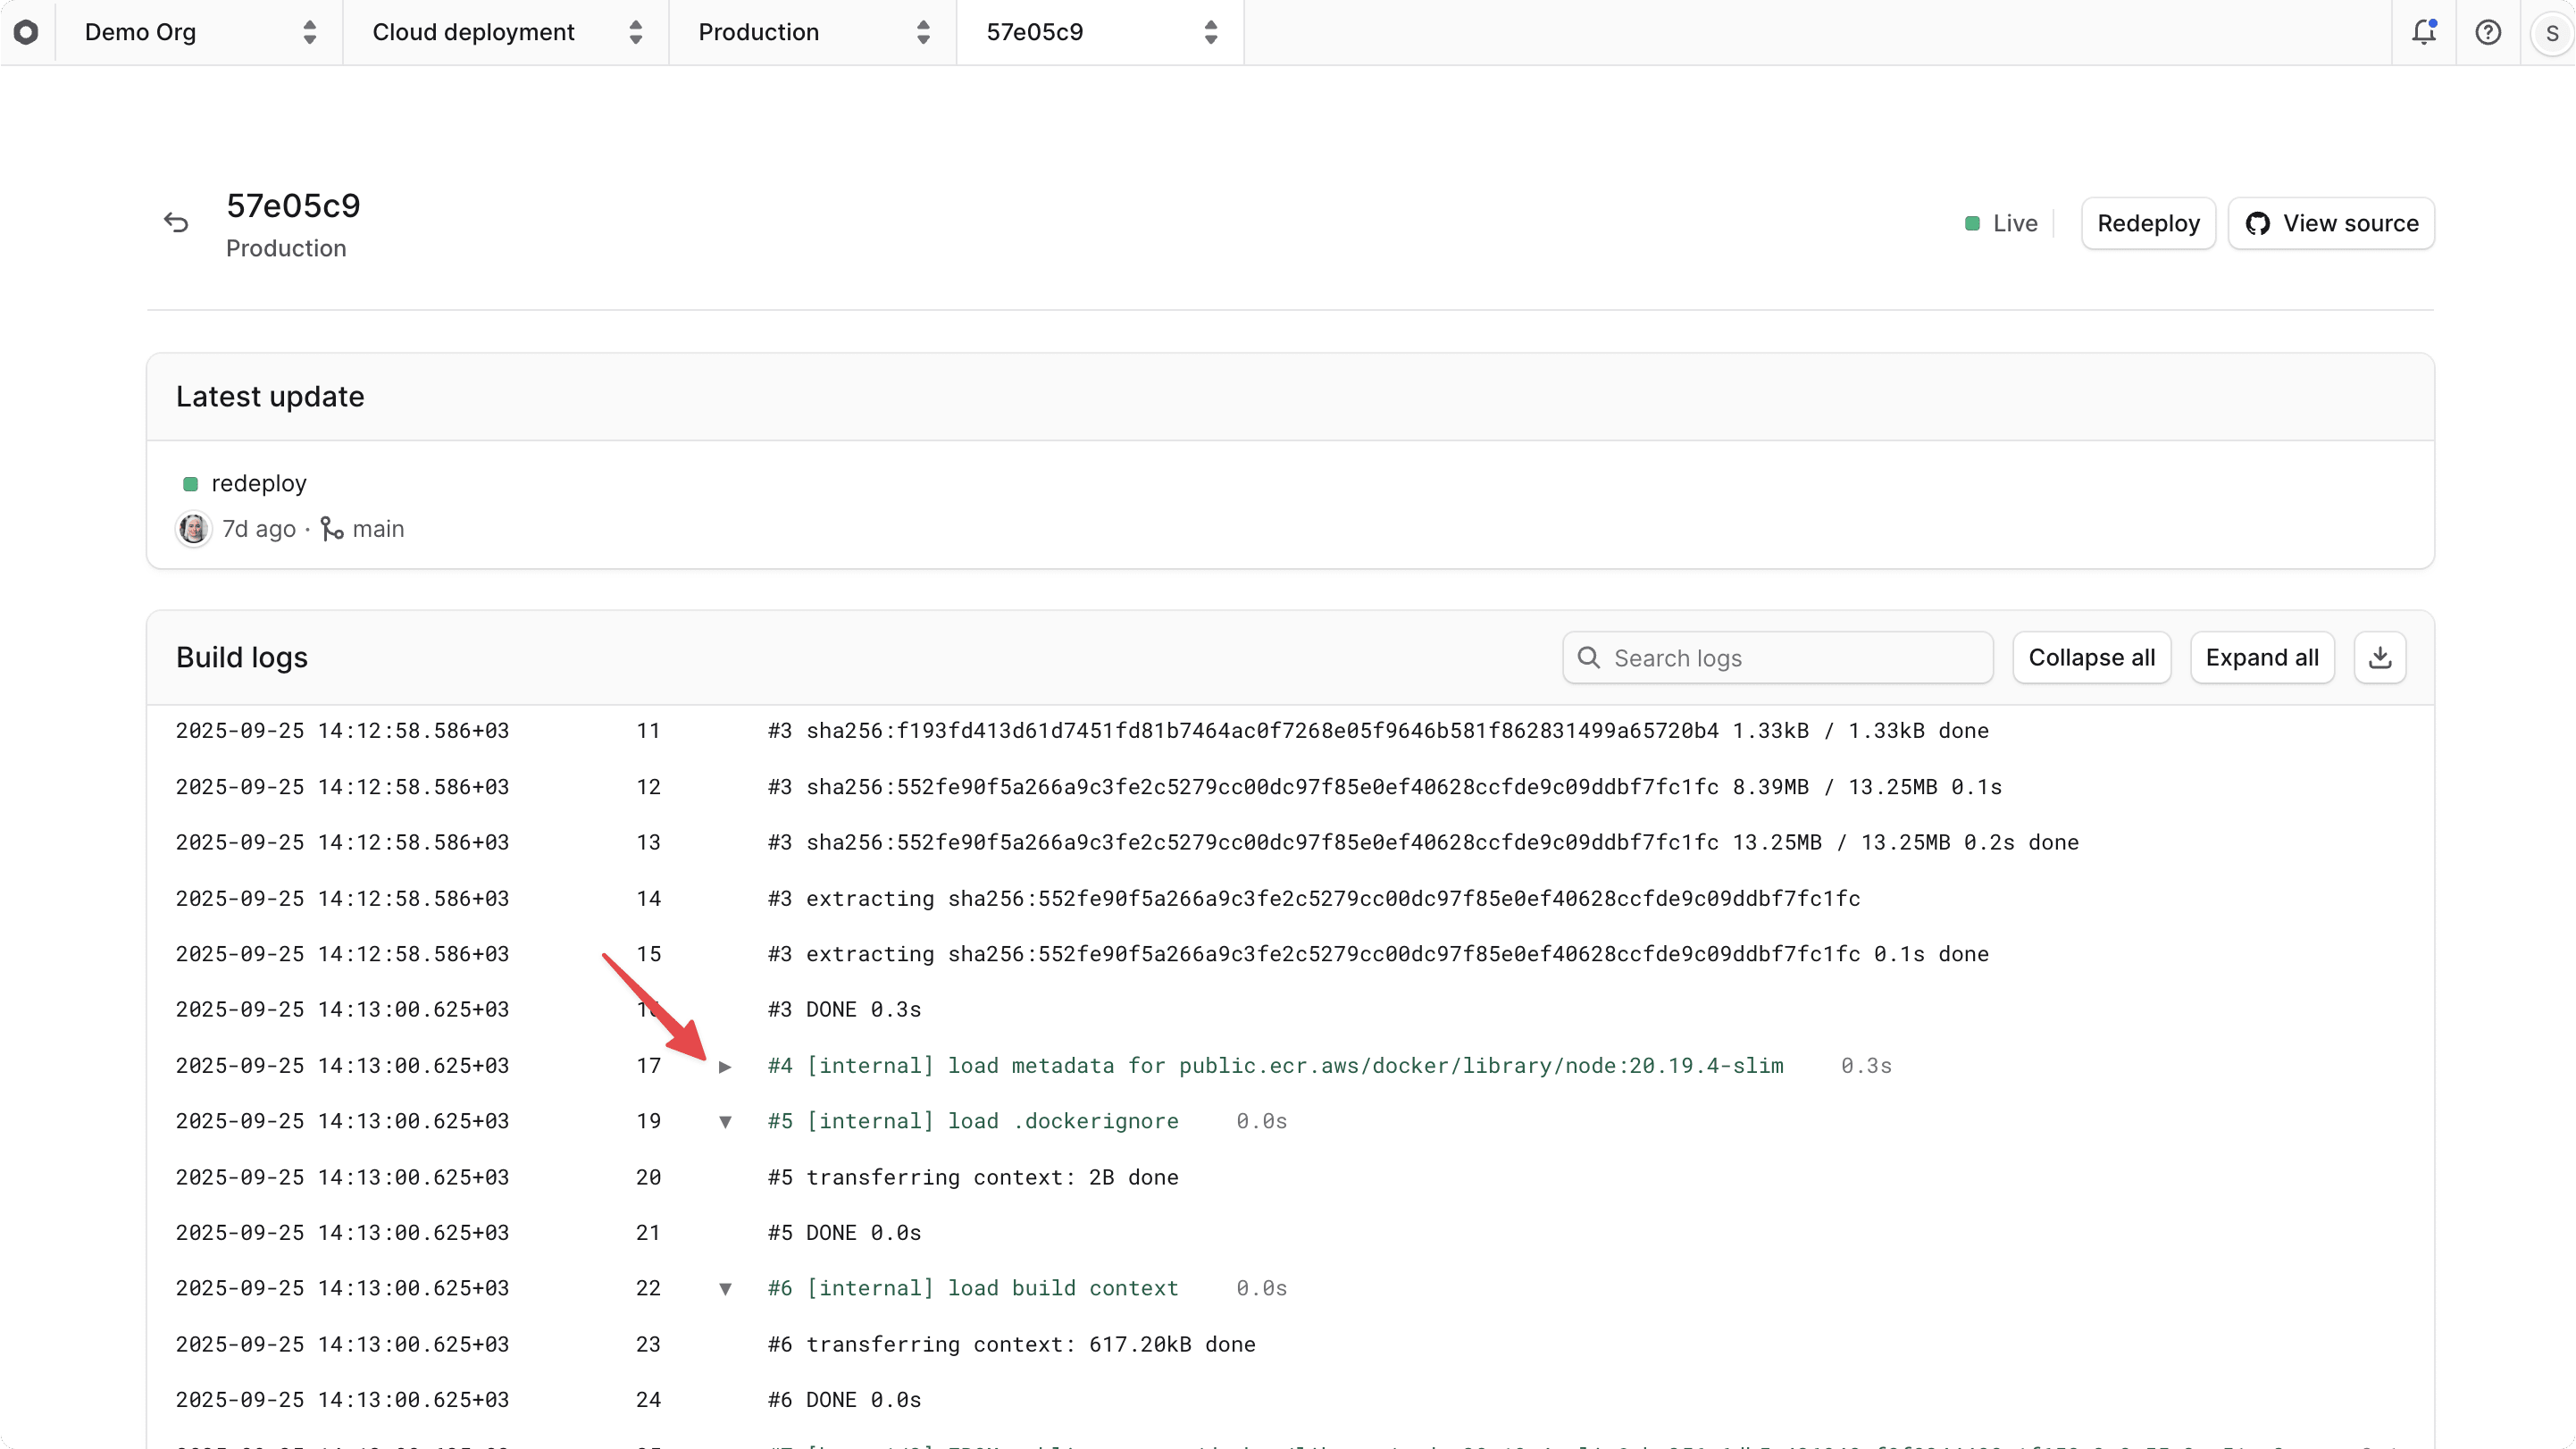
Task: Click the Redeploy button
Action: coord(2148,223)
